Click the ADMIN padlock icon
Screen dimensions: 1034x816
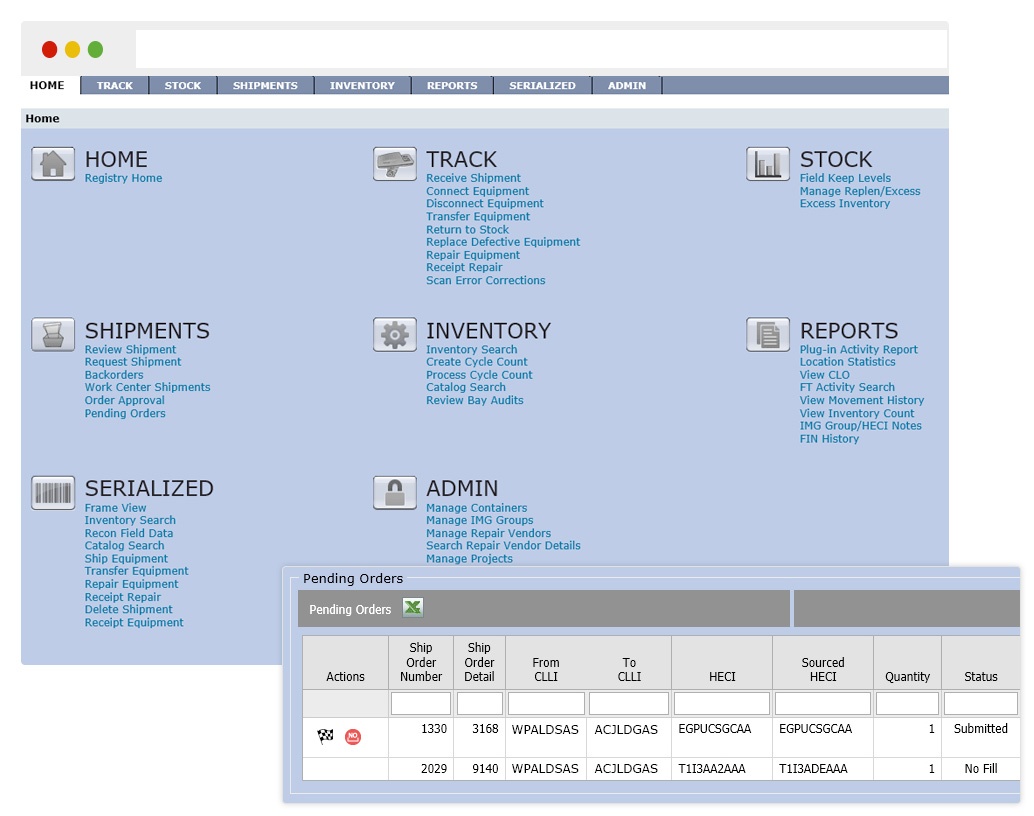point(394,493)
